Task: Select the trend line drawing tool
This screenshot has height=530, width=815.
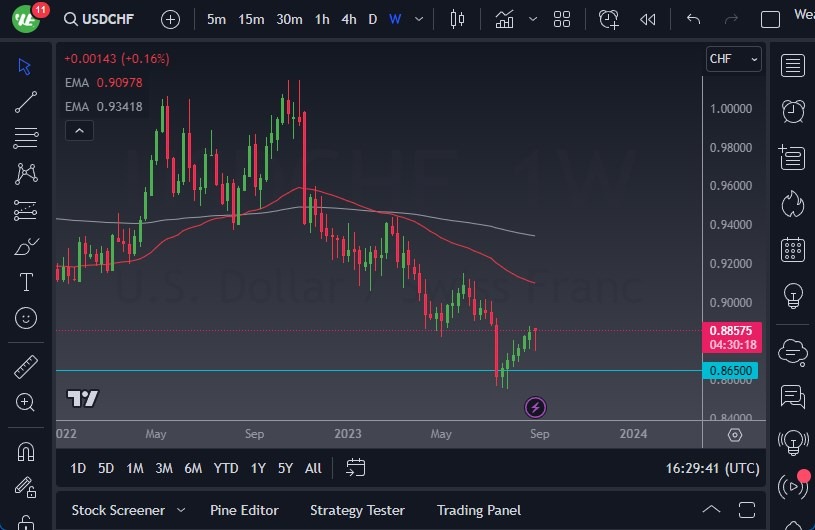Action: tap(26, 102)
